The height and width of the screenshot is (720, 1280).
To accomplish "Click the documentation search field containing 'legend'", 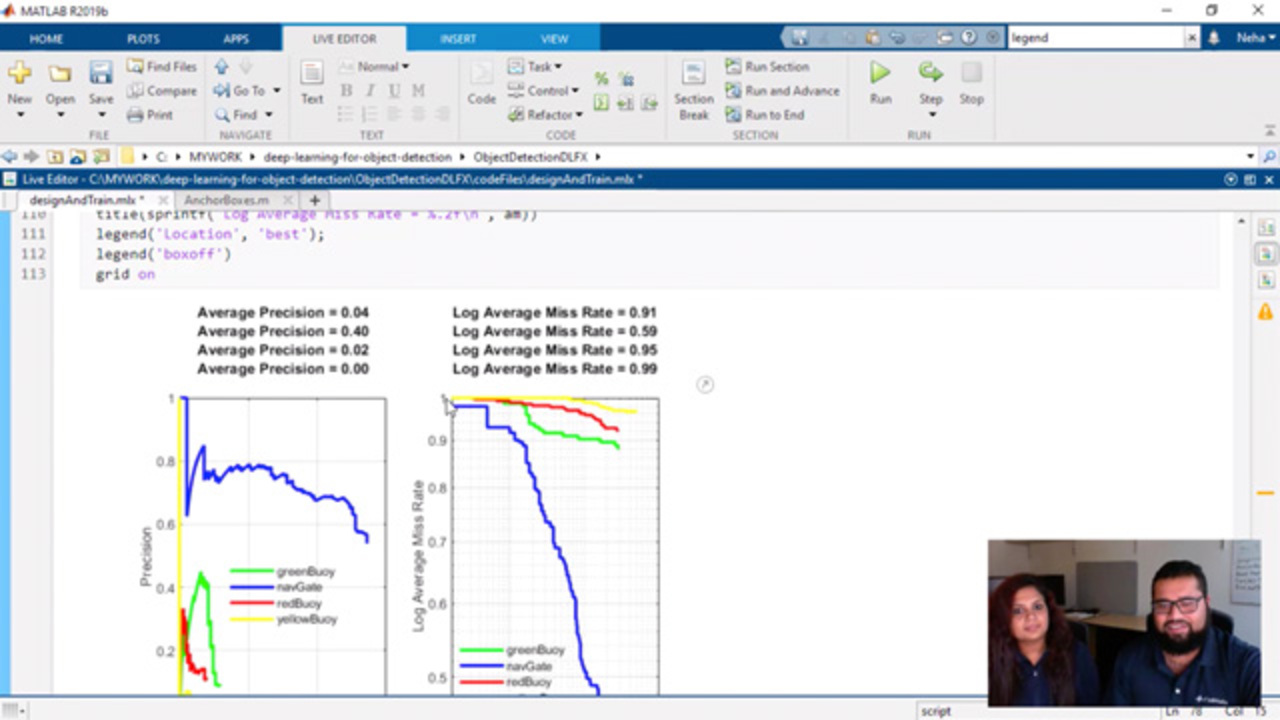I will (1095, 38).
